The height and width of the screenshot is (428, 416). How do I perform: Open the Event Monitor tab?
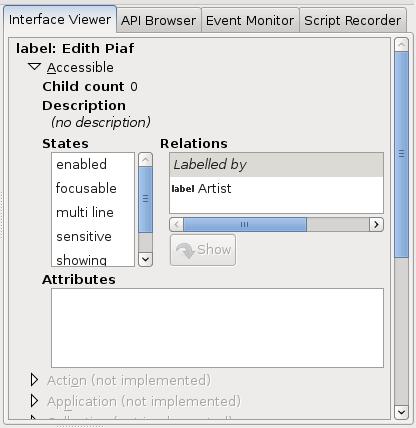point(250,21)
